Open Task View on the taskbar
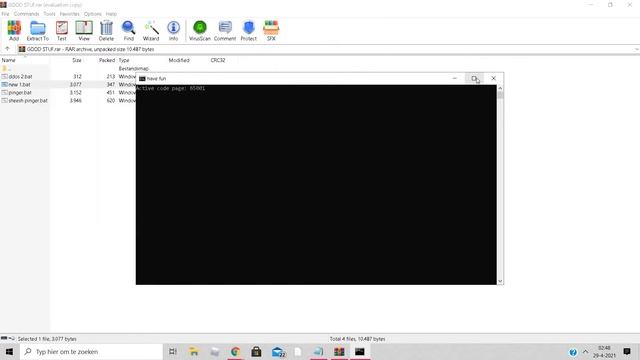This screenshot has width=640, height=360. (x=173, y=352)
